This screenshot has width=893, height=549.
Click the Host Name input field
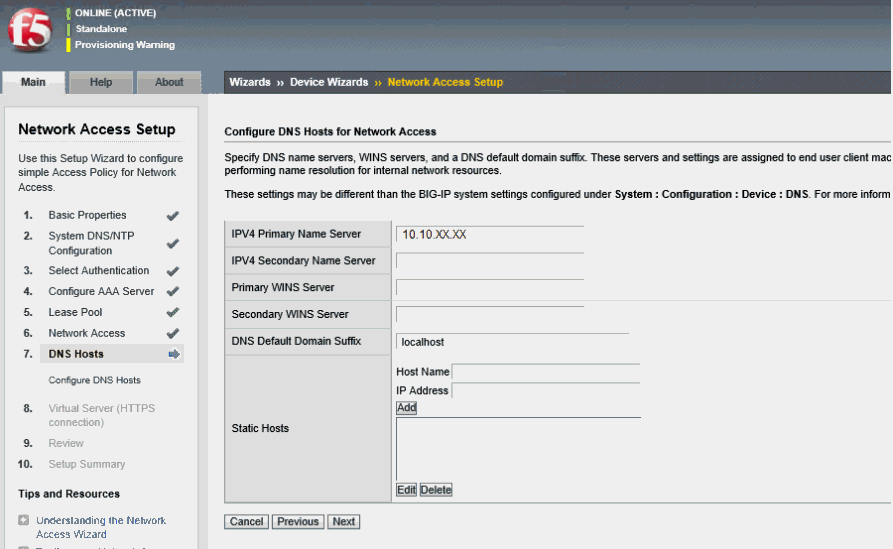[545, 372]
